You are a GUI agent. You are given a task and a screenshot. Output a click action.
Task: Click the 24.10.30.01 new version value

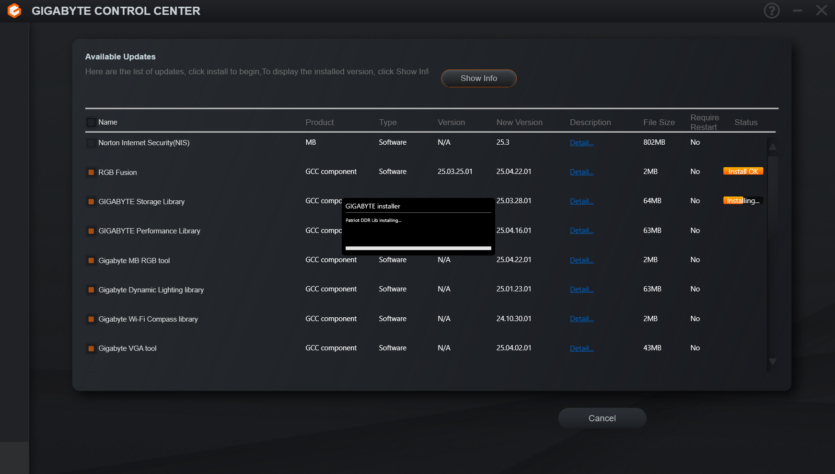pyautogui.click(x=513, y=318)
